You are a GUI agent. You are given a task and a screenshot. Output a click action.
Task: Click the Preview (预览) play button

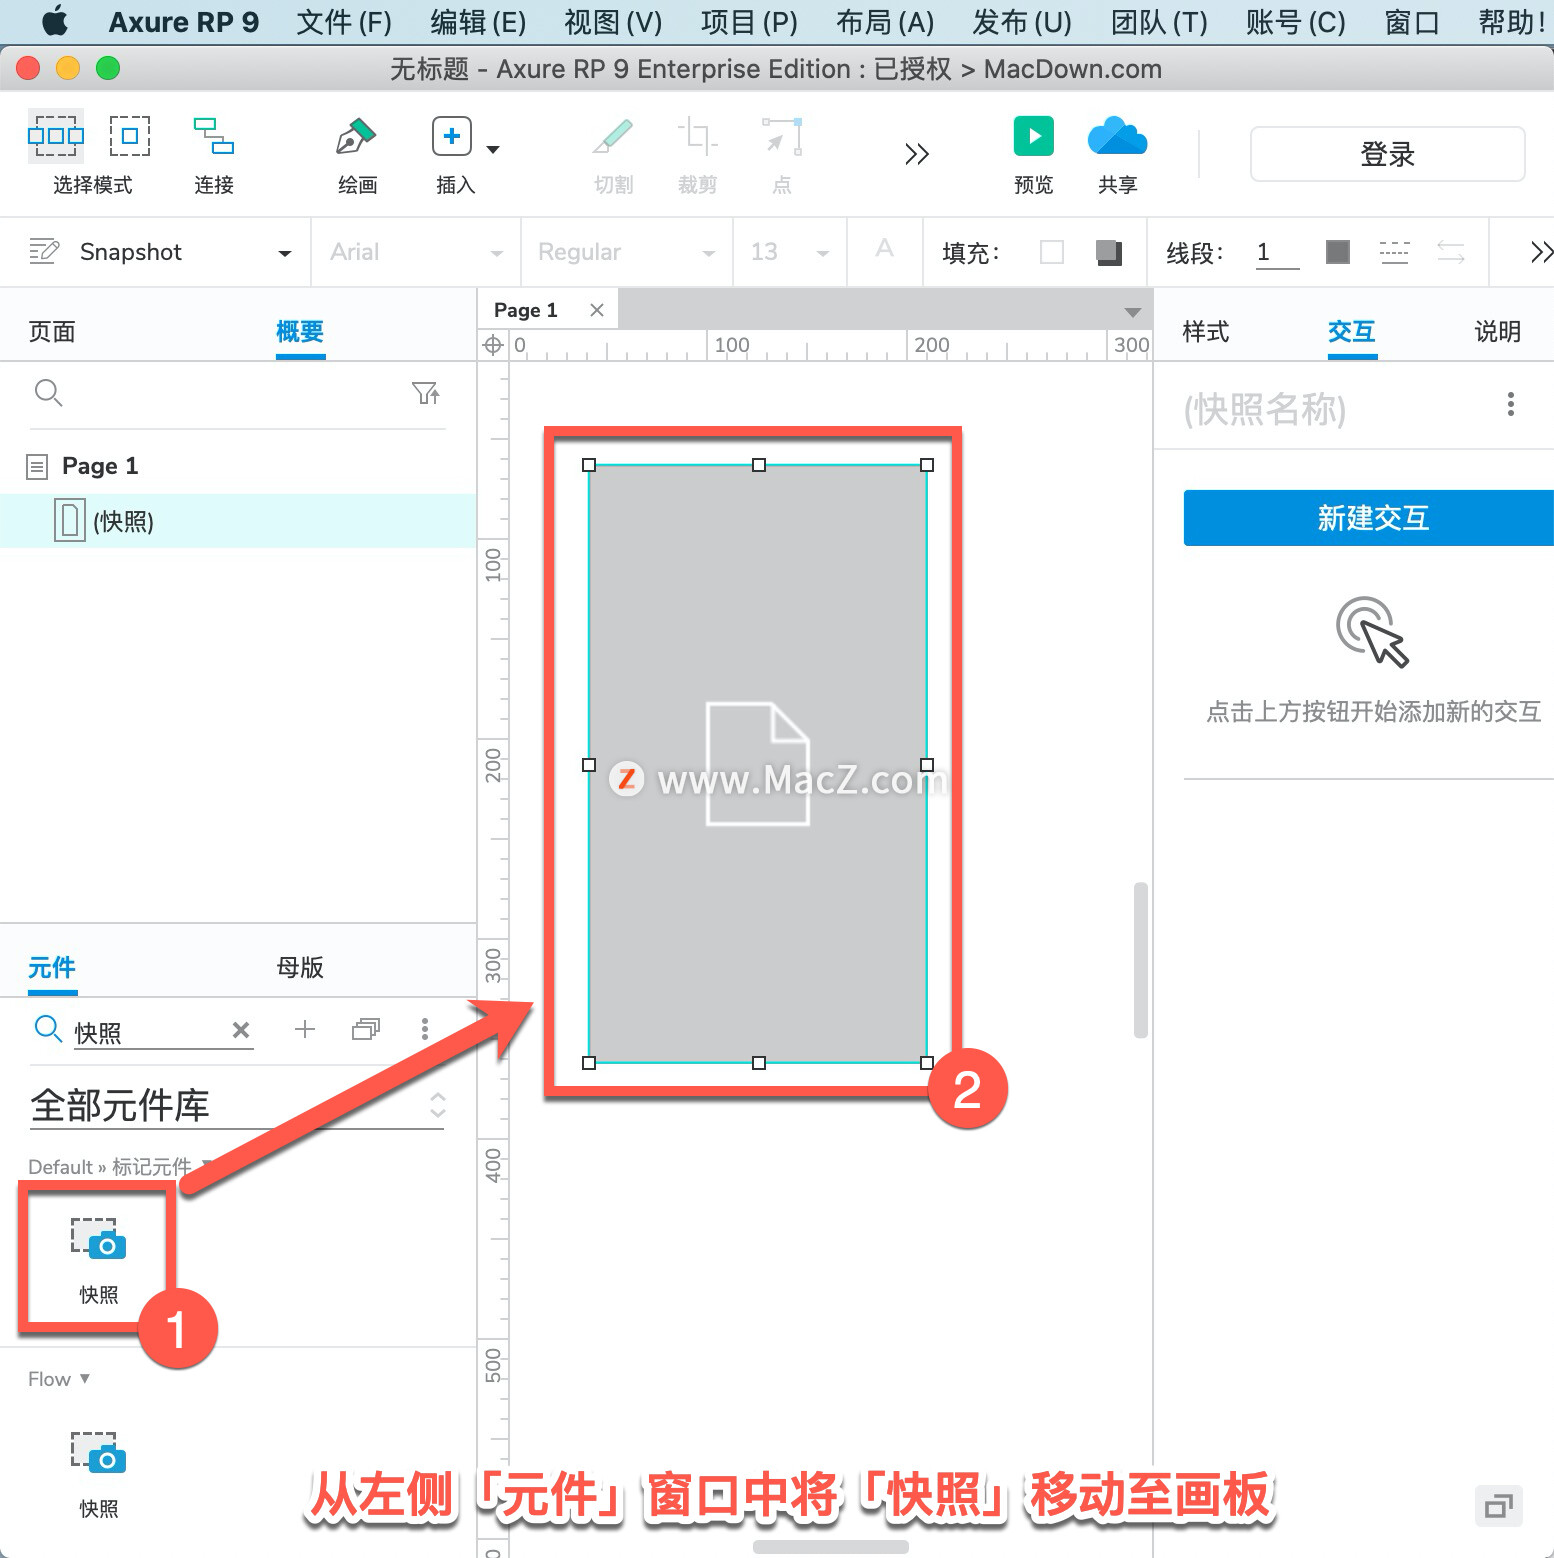point(1034,136)
